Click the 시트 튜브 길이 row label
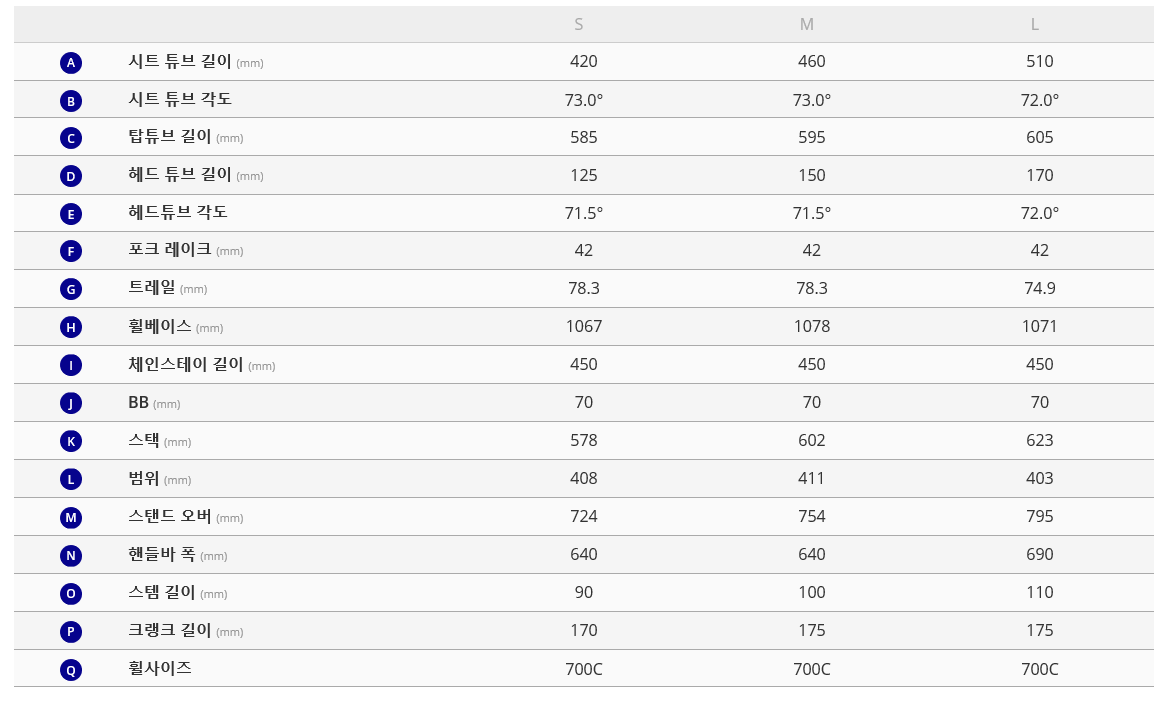This screenshot has width=1165, height=701. [180, 62]
